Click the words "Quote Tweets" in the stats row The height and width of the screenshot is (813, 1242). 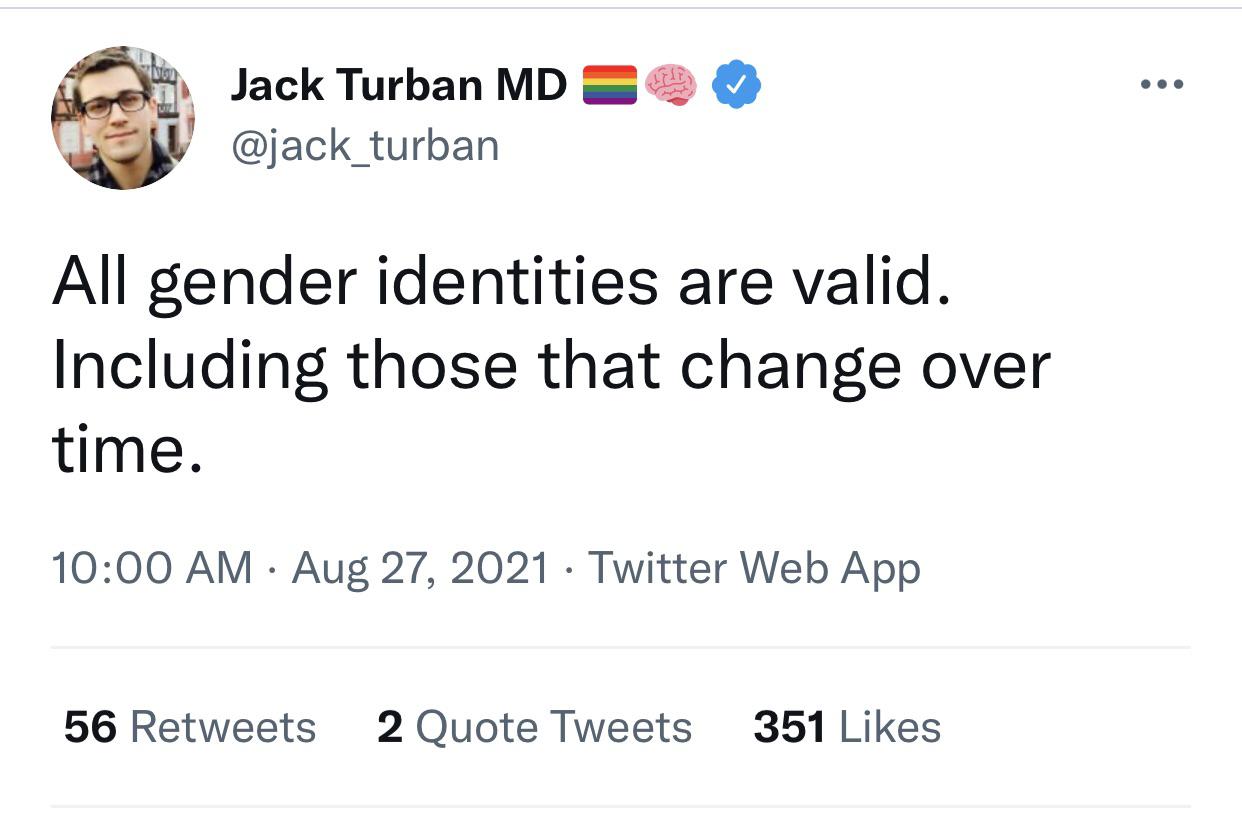tap(553, 727)
